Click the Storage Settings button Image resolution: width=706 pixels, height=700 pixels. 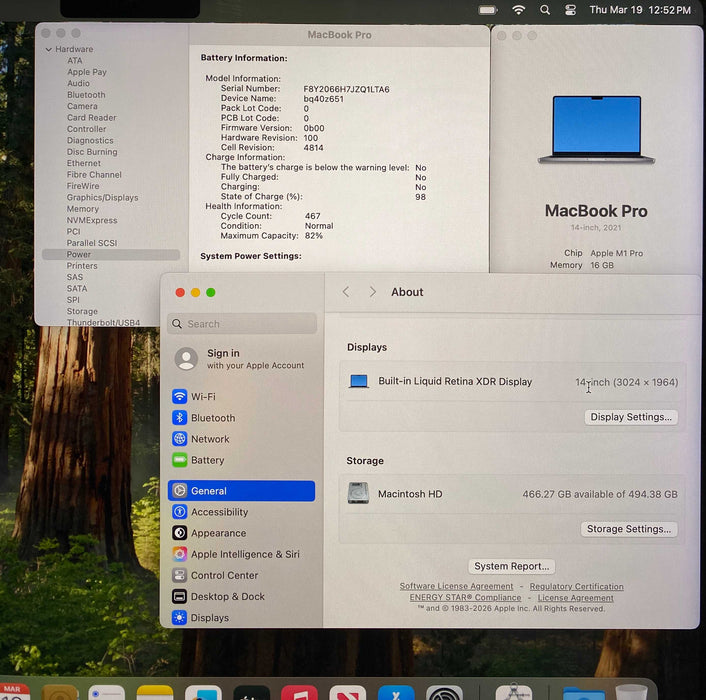pos(629,528)
